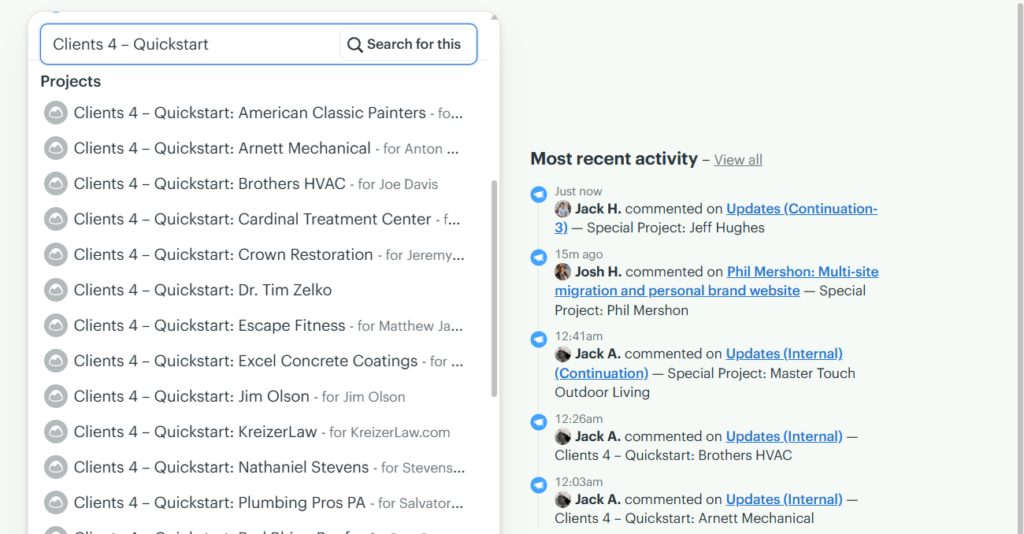The image size is (1024, 534).
Task: Click the comment bubble icon for 15m ago entry
Action: tap(538, 257)
